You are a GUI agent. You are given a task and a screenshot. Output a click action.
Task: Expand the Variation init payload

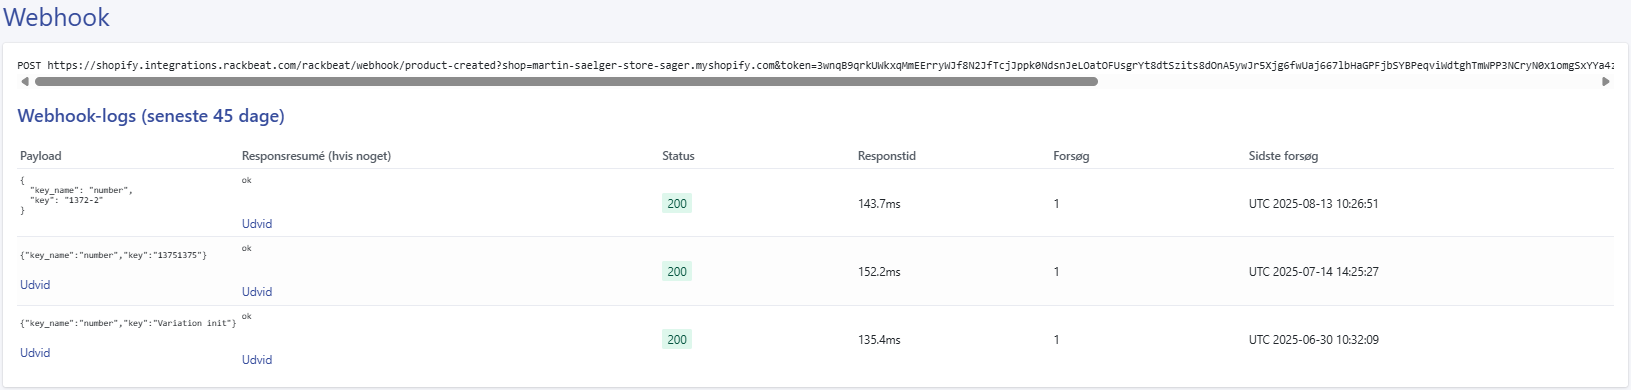(x=35, y=353)
